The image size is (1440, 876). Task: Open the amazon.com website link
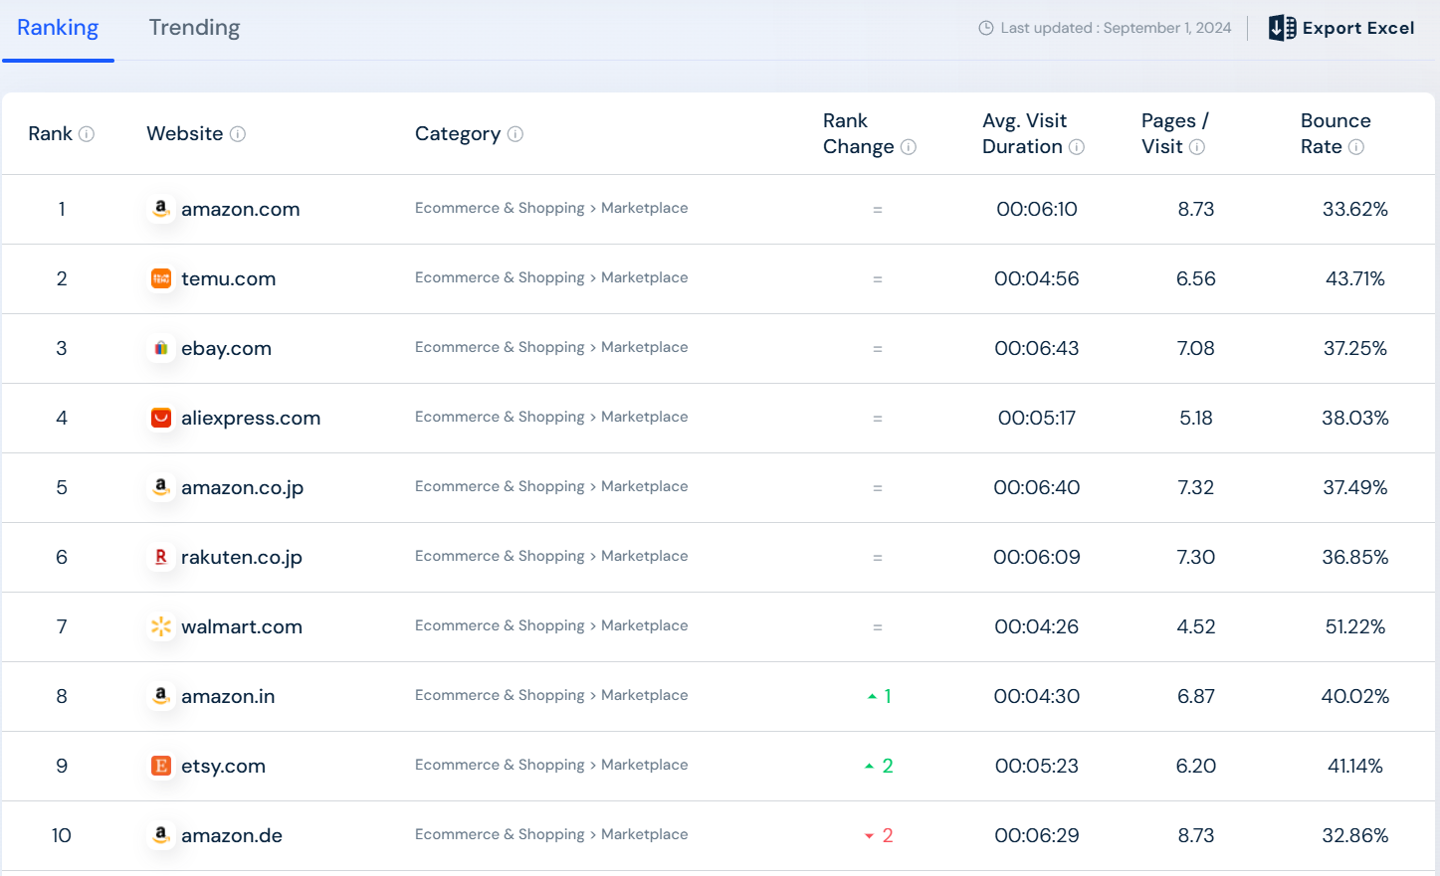click(240, 209)
